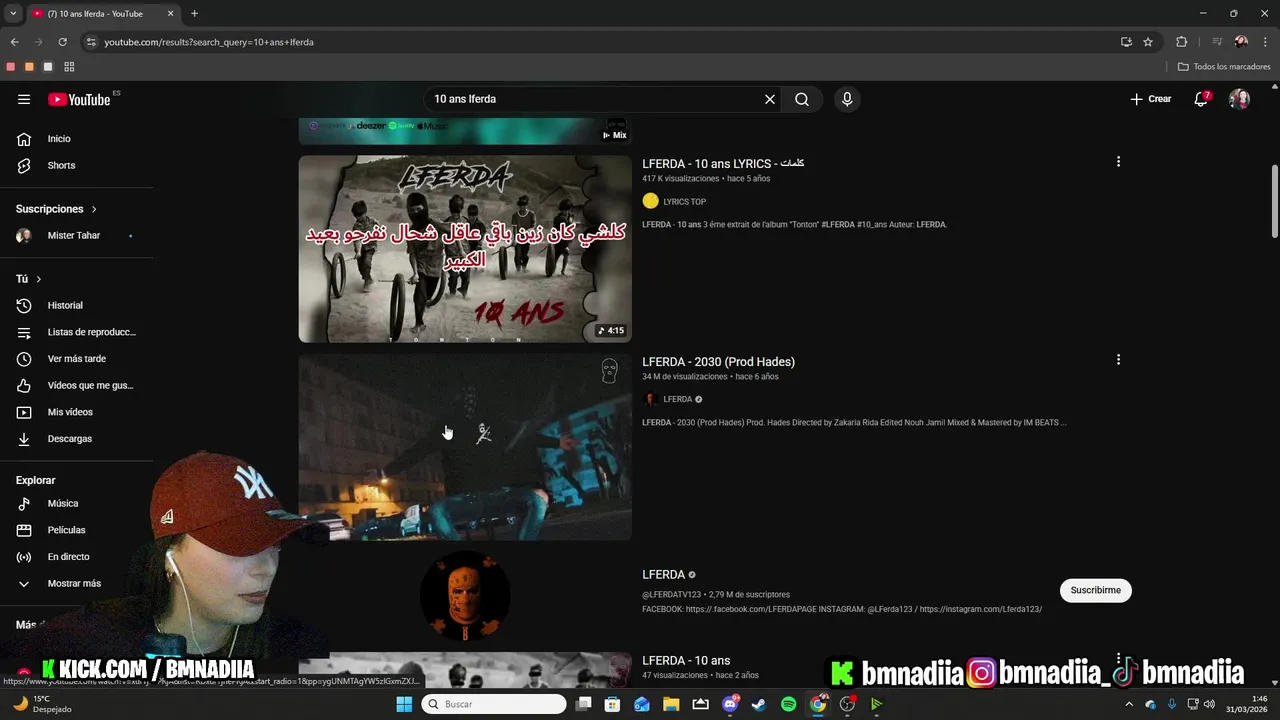Open Chrome extensions puzzle icon

coord(1181,42)
